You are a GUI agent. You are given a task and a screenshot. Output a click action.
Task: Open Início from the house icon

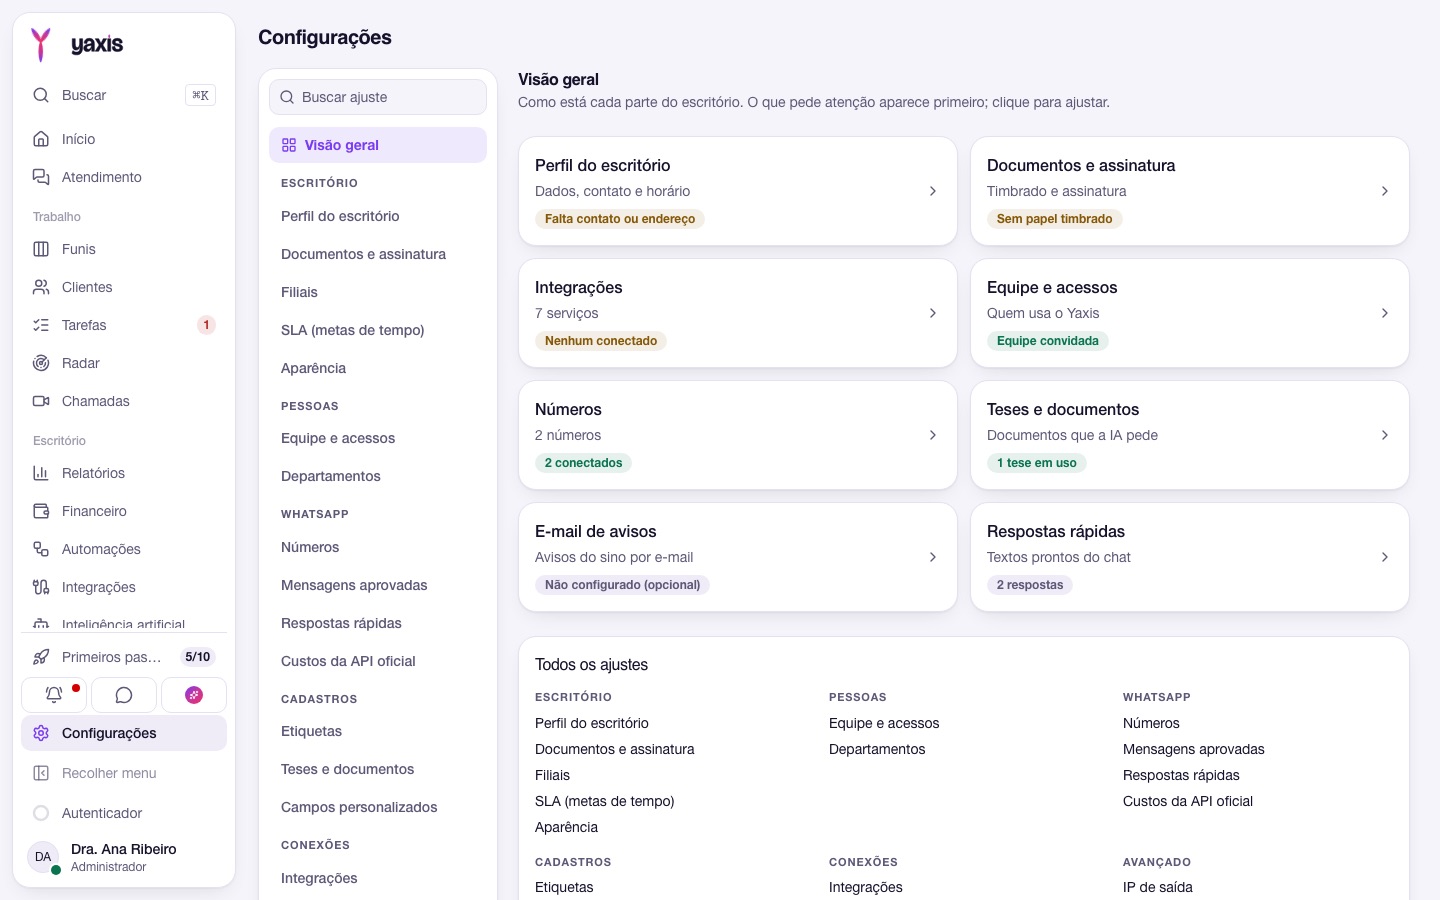coord(41,139)
